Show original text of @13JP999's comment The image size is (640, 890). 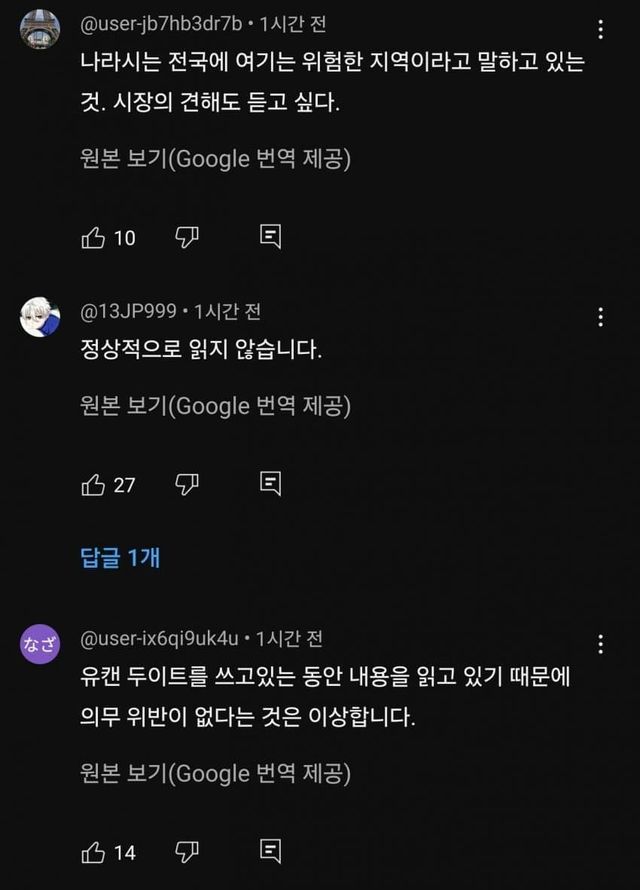[x=215, y=405]
